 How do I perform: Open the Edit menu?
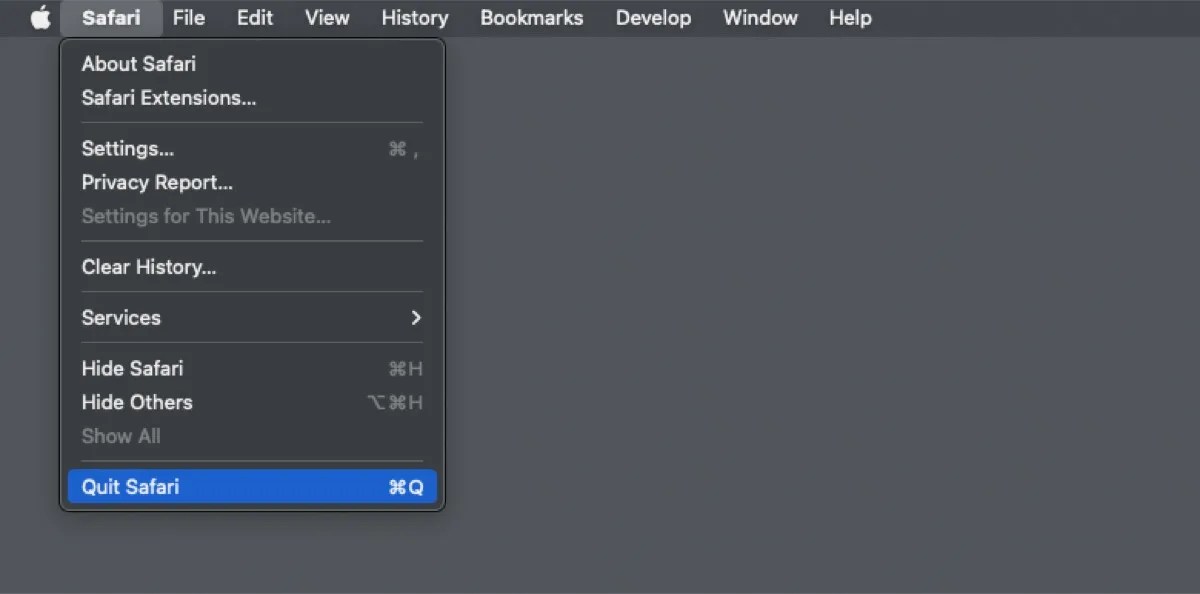click(254, 17)
